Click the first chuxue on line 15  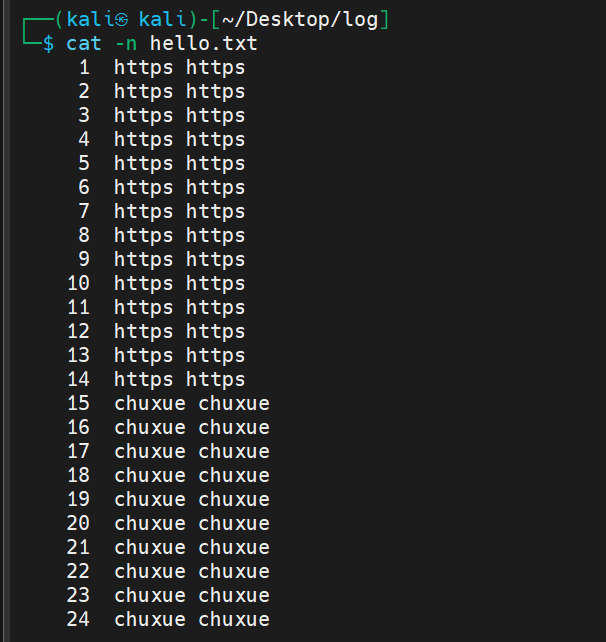pos(150,404)
